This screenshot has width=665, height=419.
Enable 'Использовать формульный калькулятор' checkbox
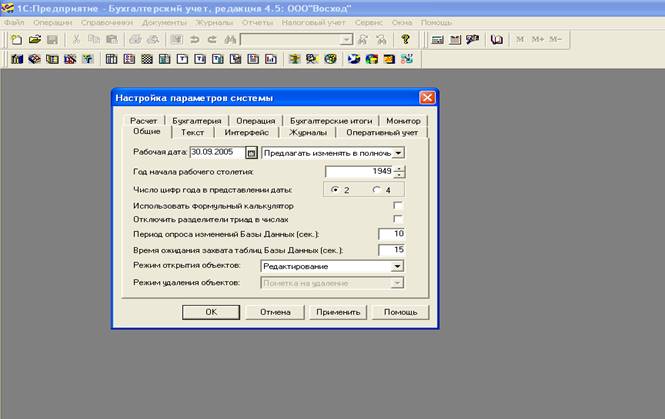pos(398,205)
